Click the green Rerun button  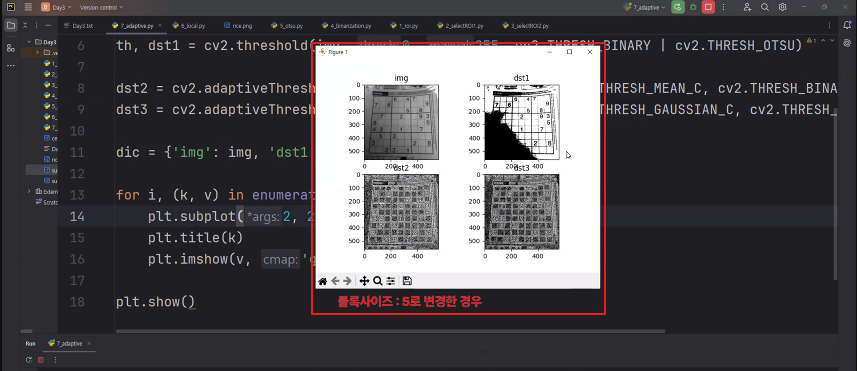tap(678, 7)
